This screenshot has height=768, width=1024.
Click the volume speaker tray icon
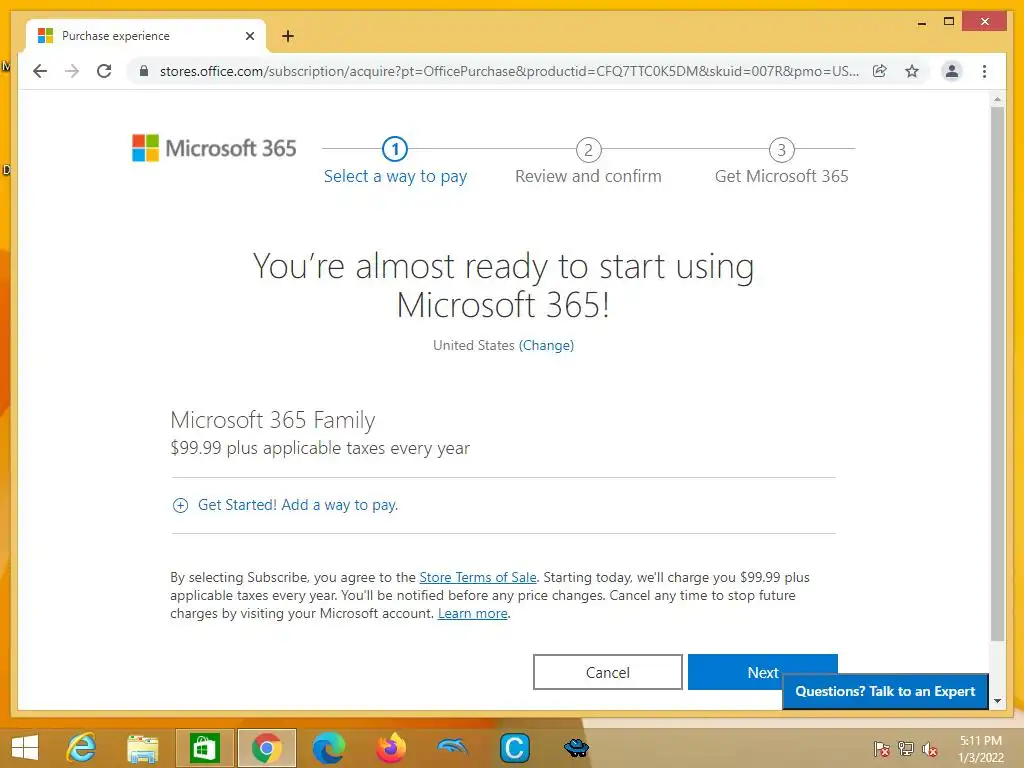coord(930,748)
